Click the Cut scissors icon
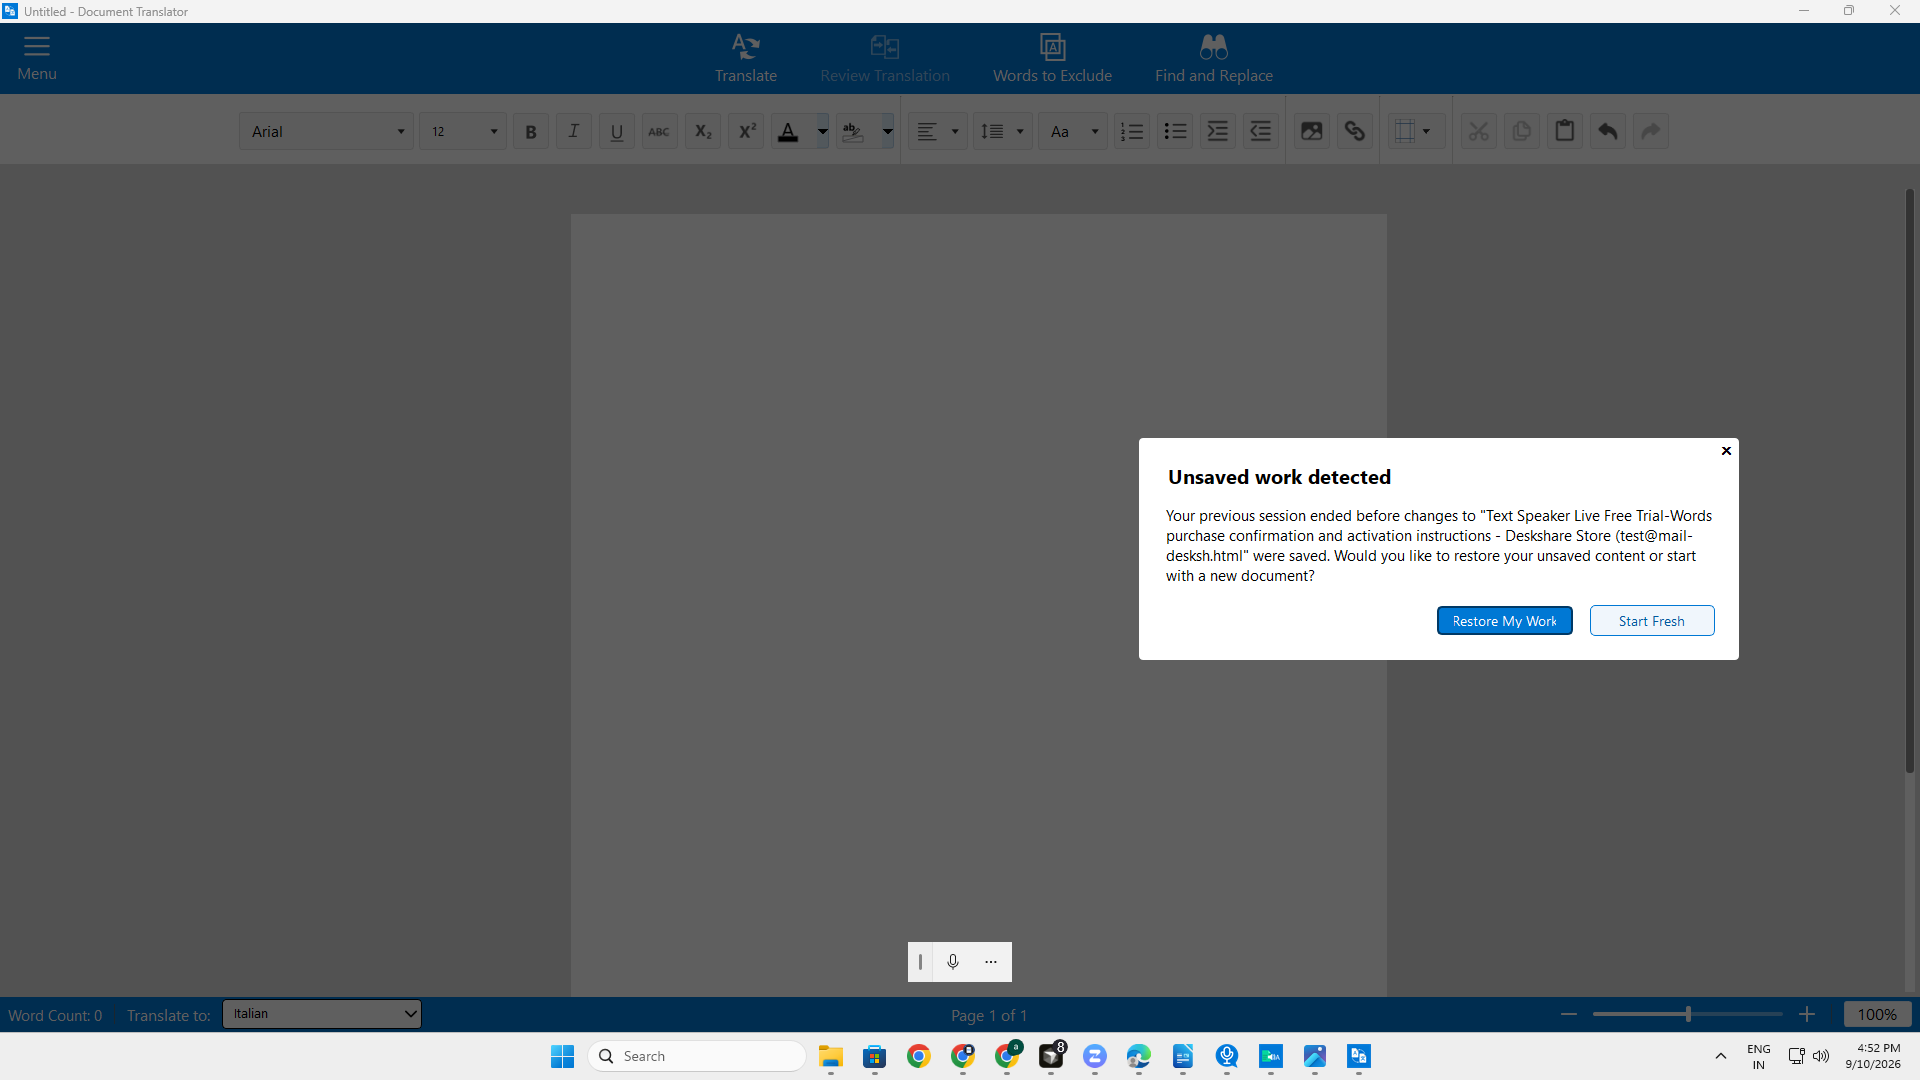Viewport: 1920px width, 1080px height. coord(1479,131)
